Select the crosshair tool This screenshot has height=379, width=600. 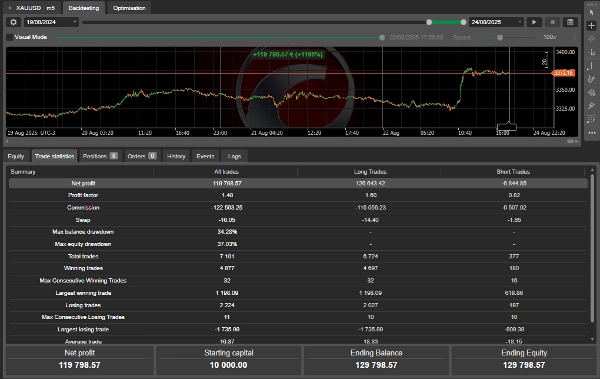[592, 26]
